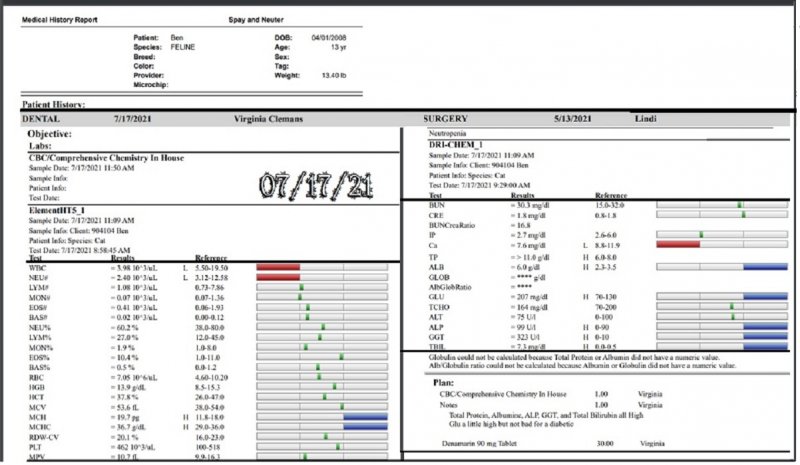
Task: Click the ElementHT5_1 lab heading
Action: [59, 212]
